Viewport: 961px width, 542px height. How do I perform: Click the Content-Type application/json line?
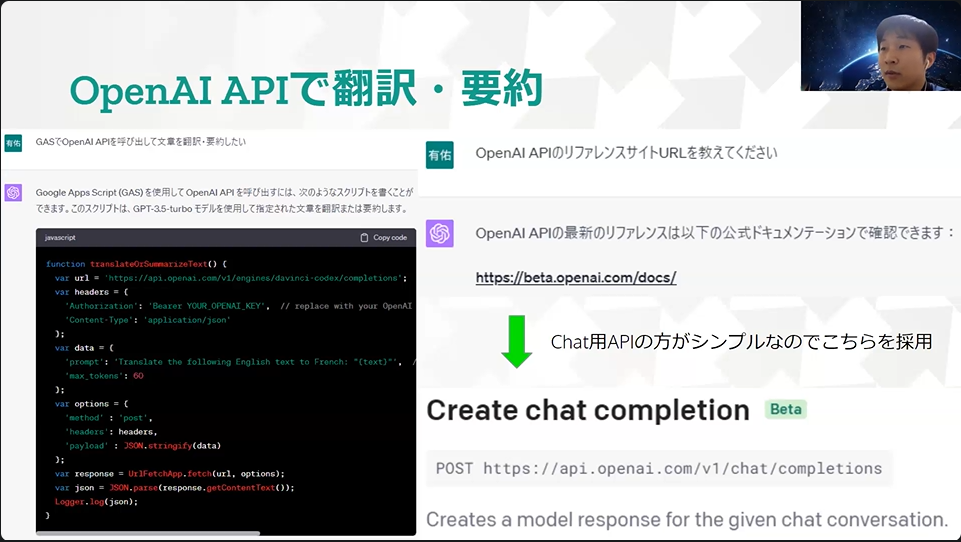click(x=148, y=320)
